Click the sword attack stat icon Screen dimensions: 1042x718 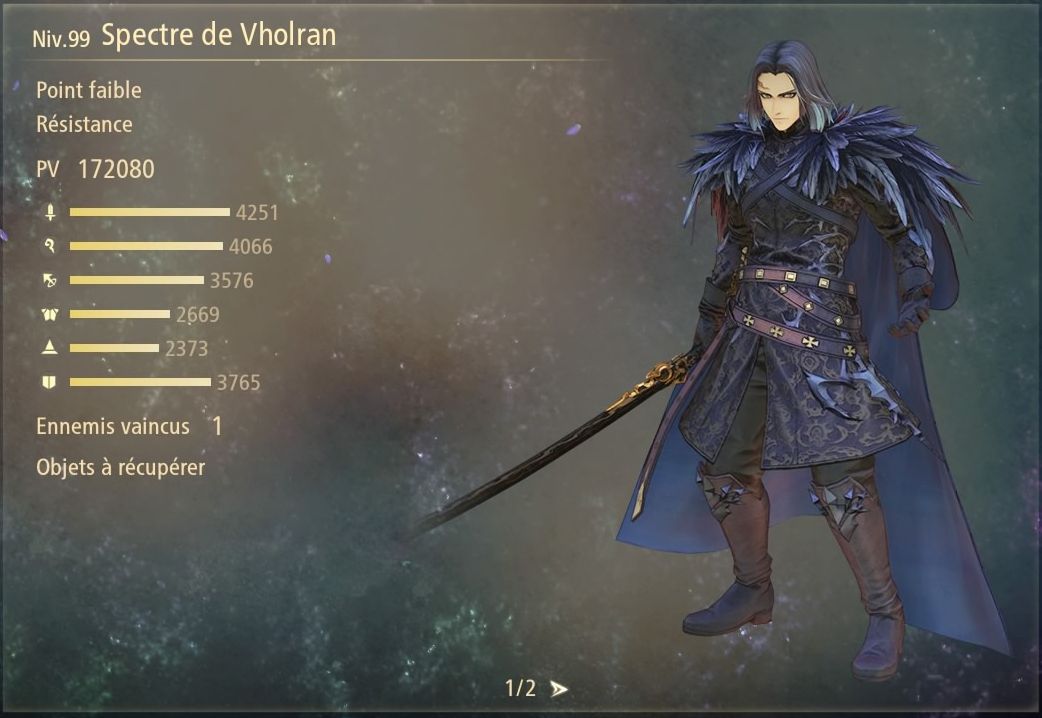pyautogui.click(x=50, y=212)
